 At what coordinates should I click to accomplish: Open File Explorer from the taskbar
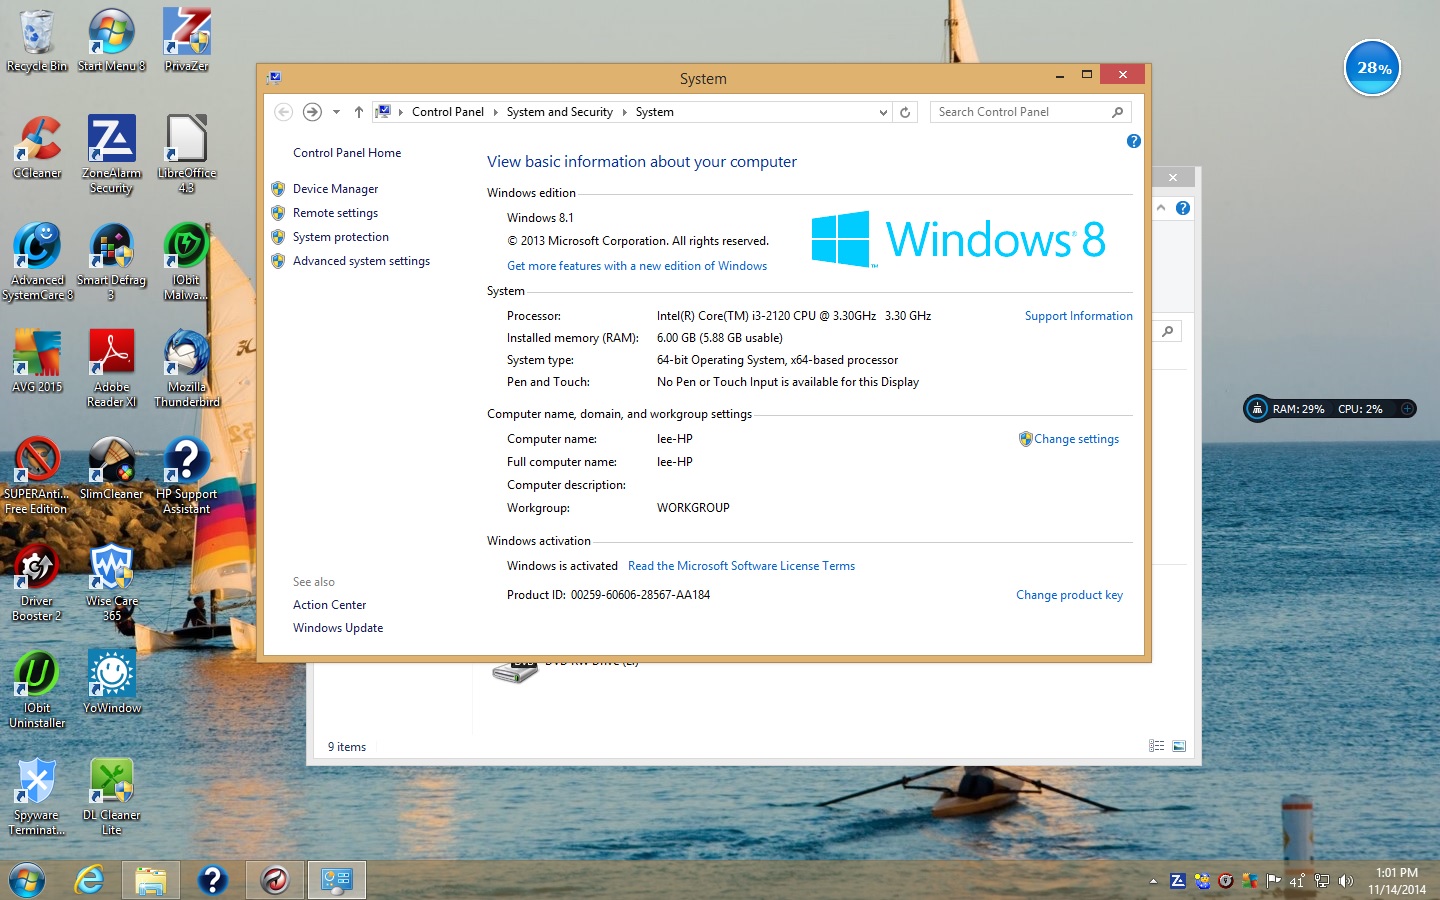click(x=150, y=880)
